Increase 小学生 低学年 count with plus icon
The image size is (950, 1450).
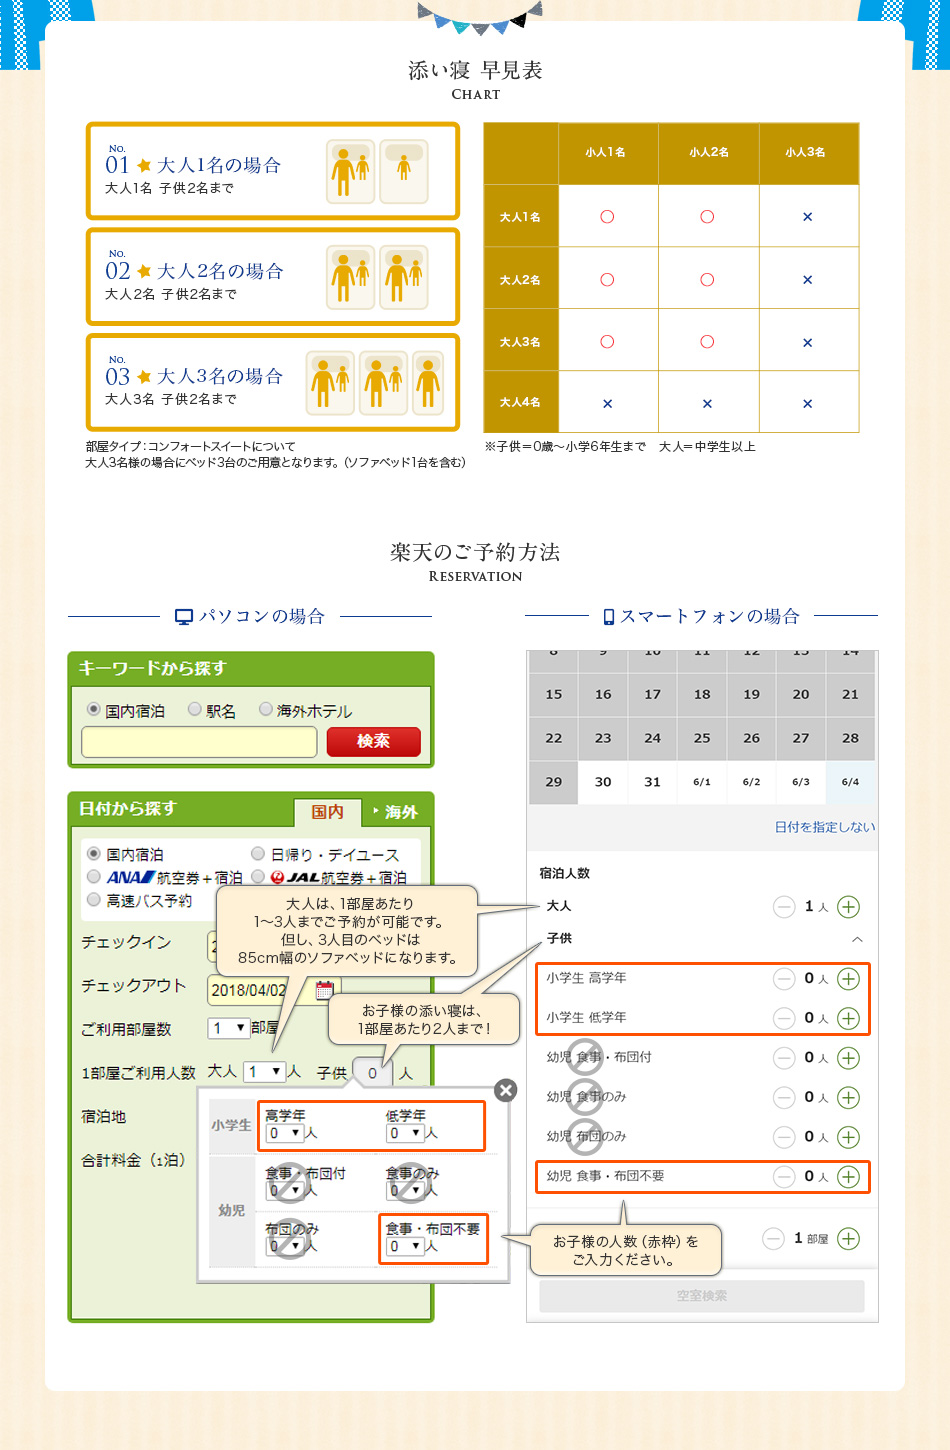pos(848,1018)
